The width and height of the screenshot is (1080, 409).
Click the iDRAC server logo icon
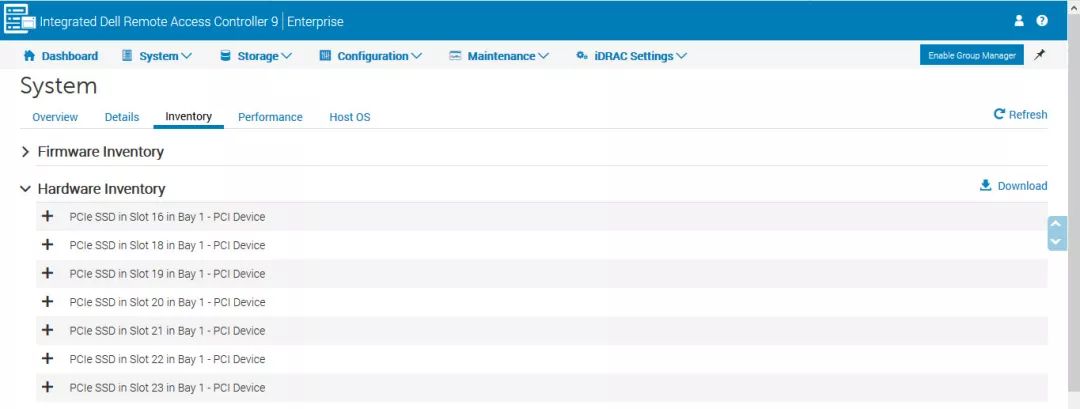click(x=19, y=19)
